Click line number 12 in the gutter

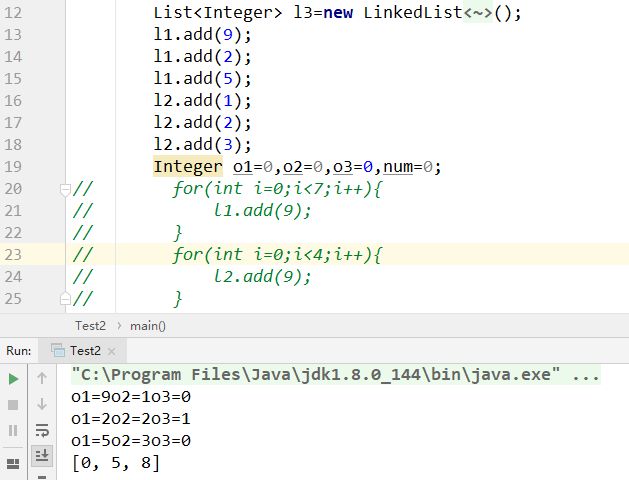[13, 12]
